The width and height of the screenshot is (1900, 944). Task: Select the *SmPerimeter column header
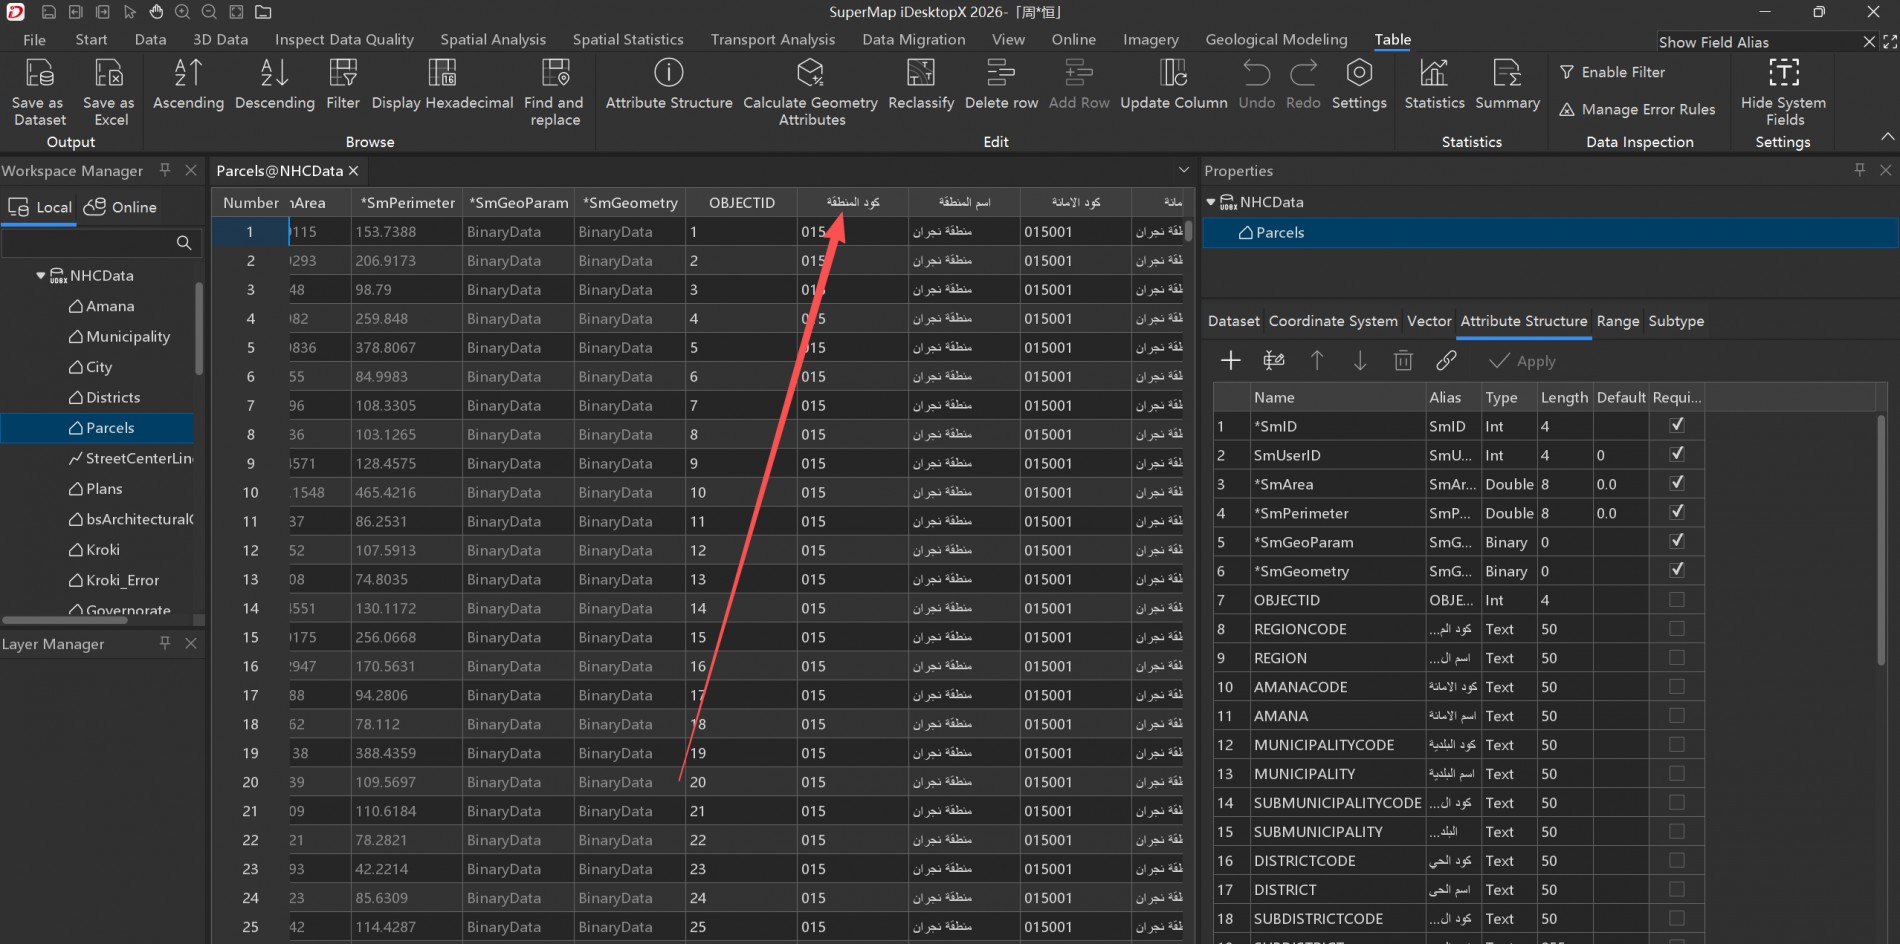[x=407, y=202]
